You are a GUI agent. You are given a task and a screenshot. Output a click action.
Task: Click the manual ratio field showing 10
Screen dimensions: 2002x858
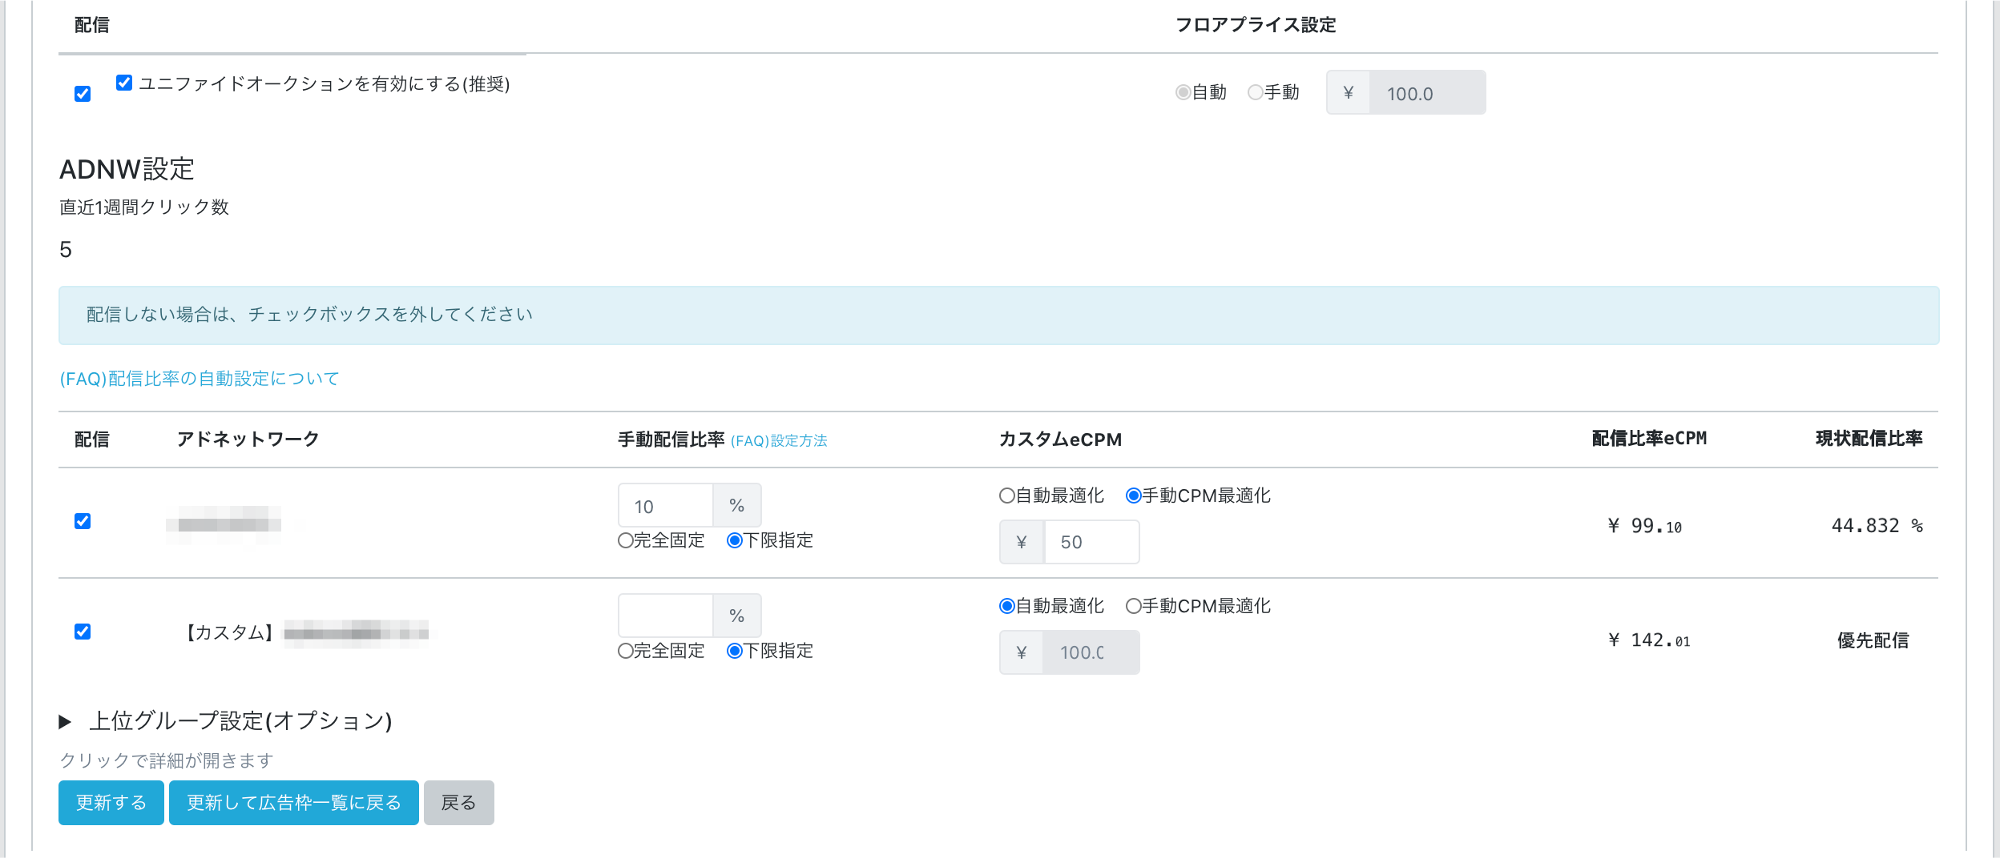(666, 506)
